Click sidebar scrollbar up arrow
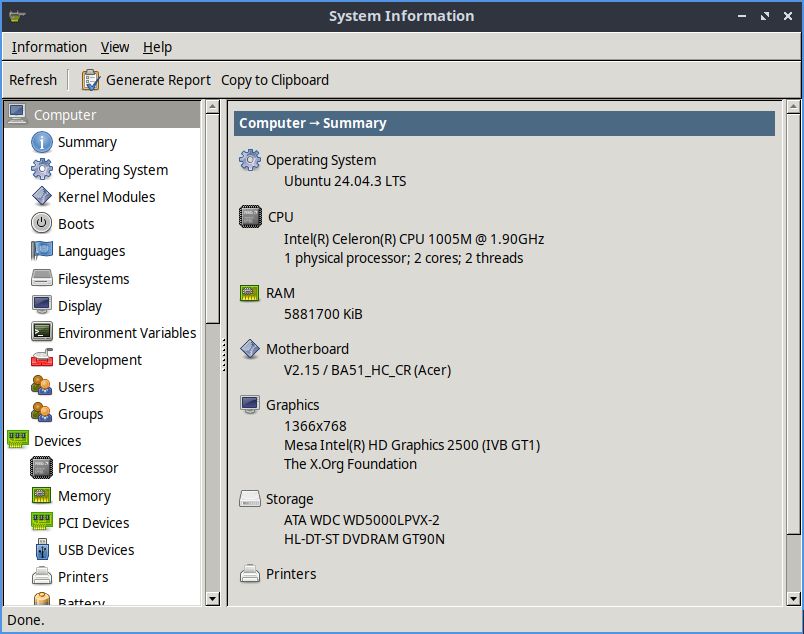Viewport: 804px width, 634px height. tap(212, 107)
